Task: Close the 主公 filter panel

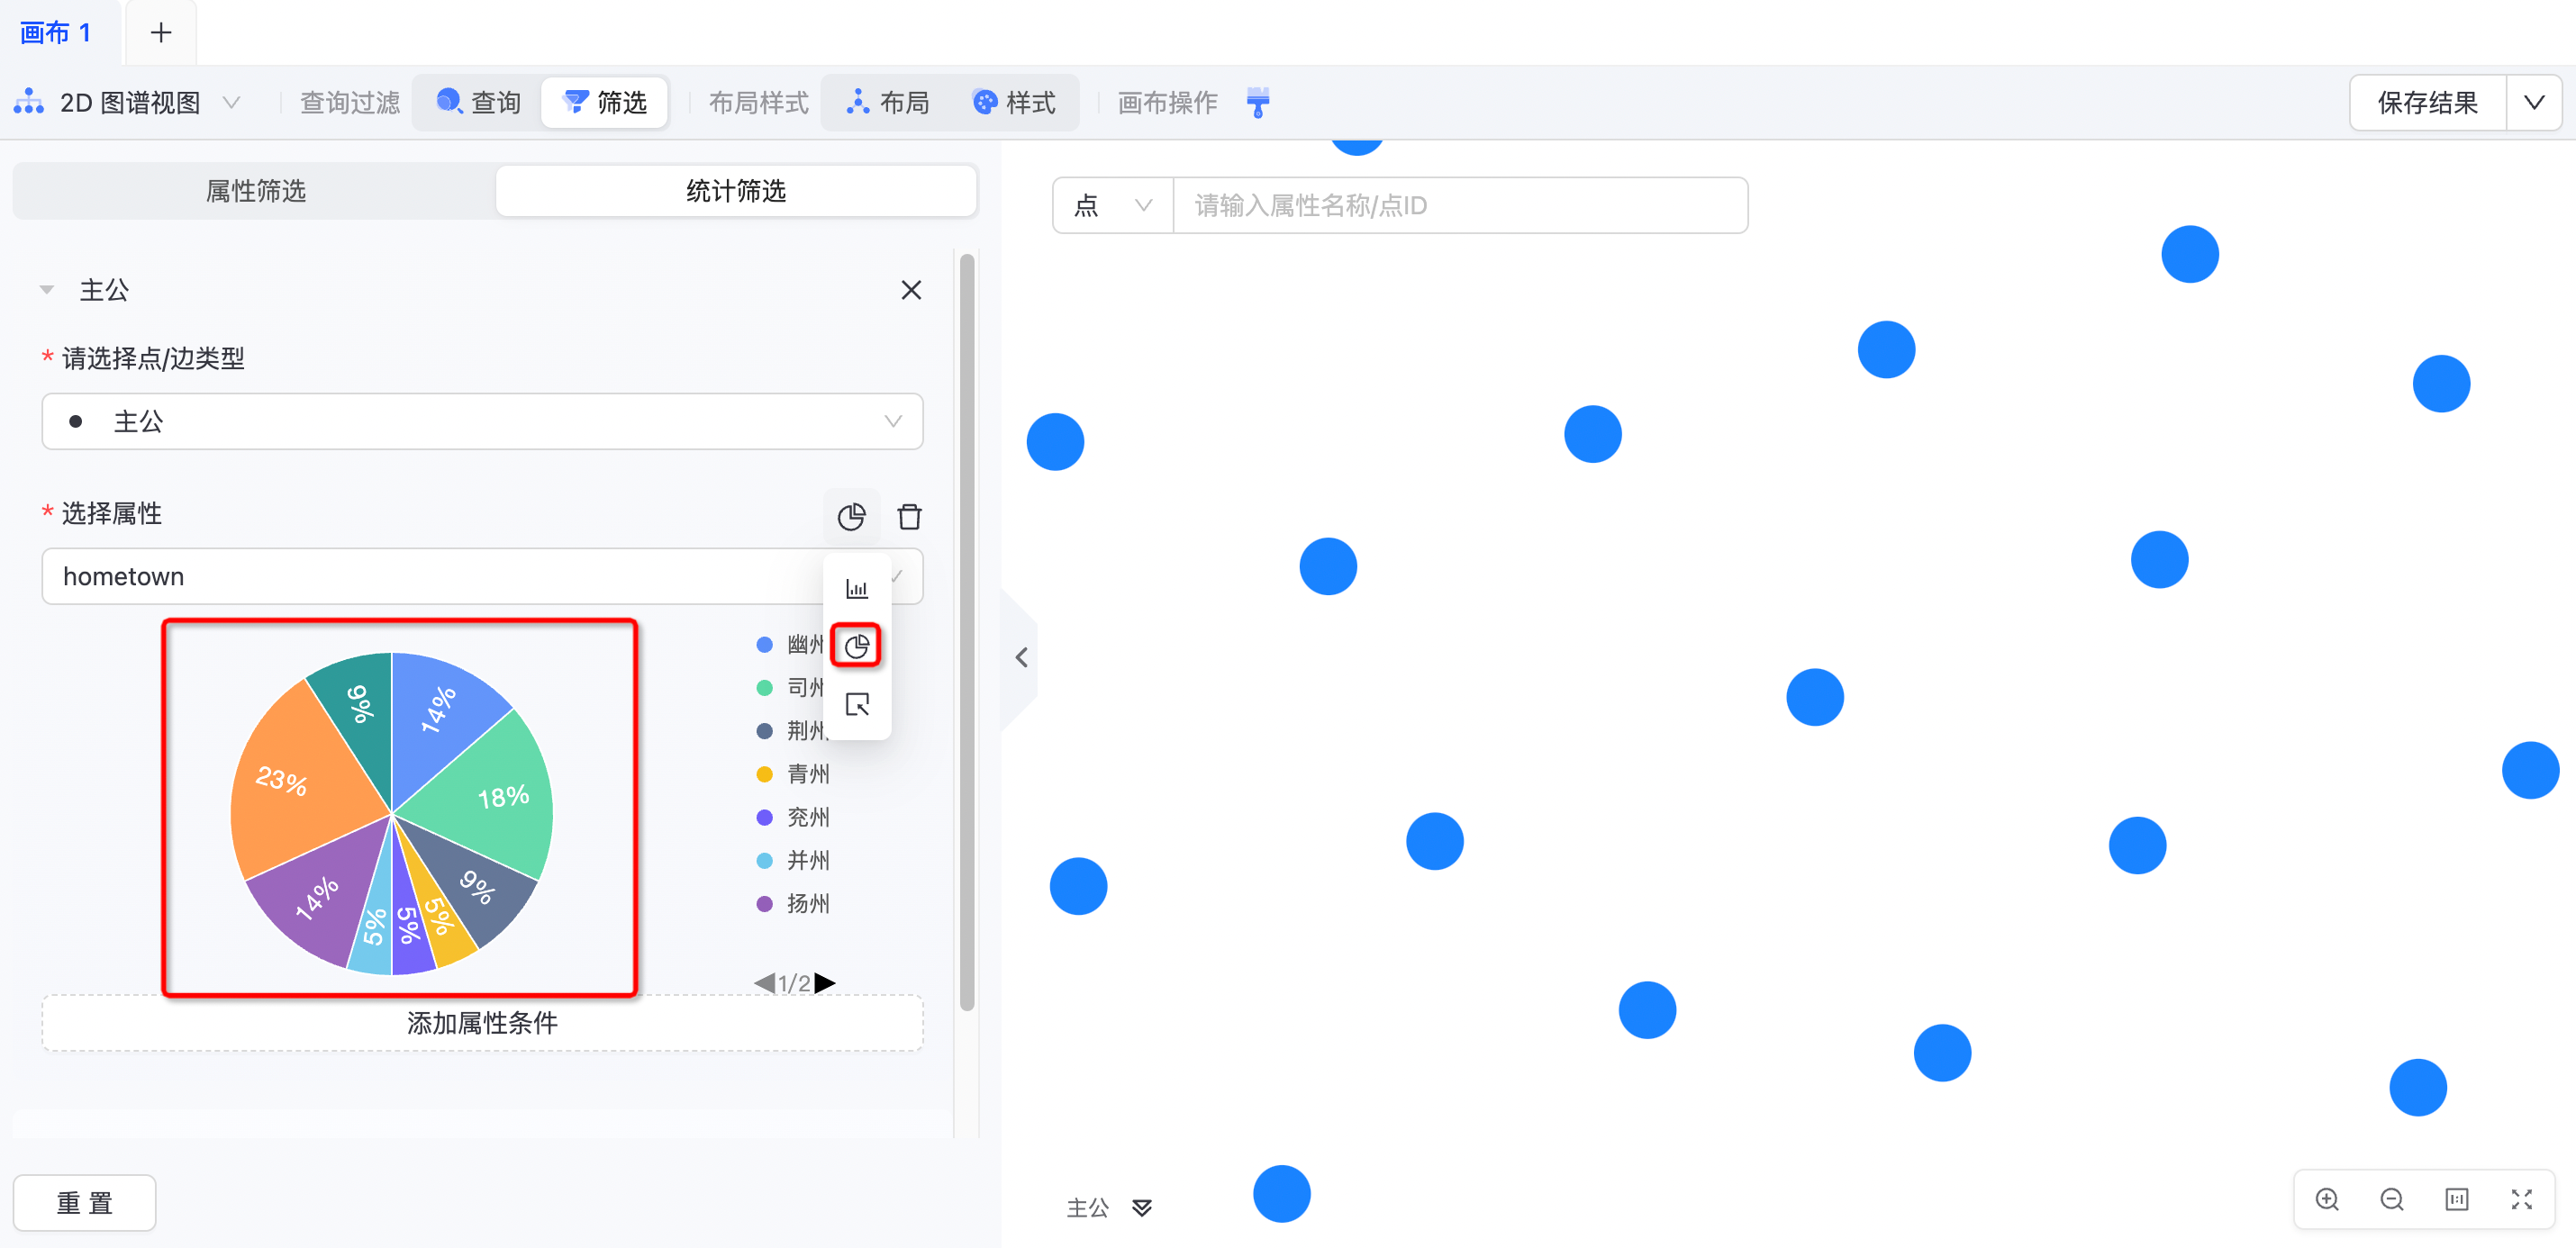Action: [911, 290]
